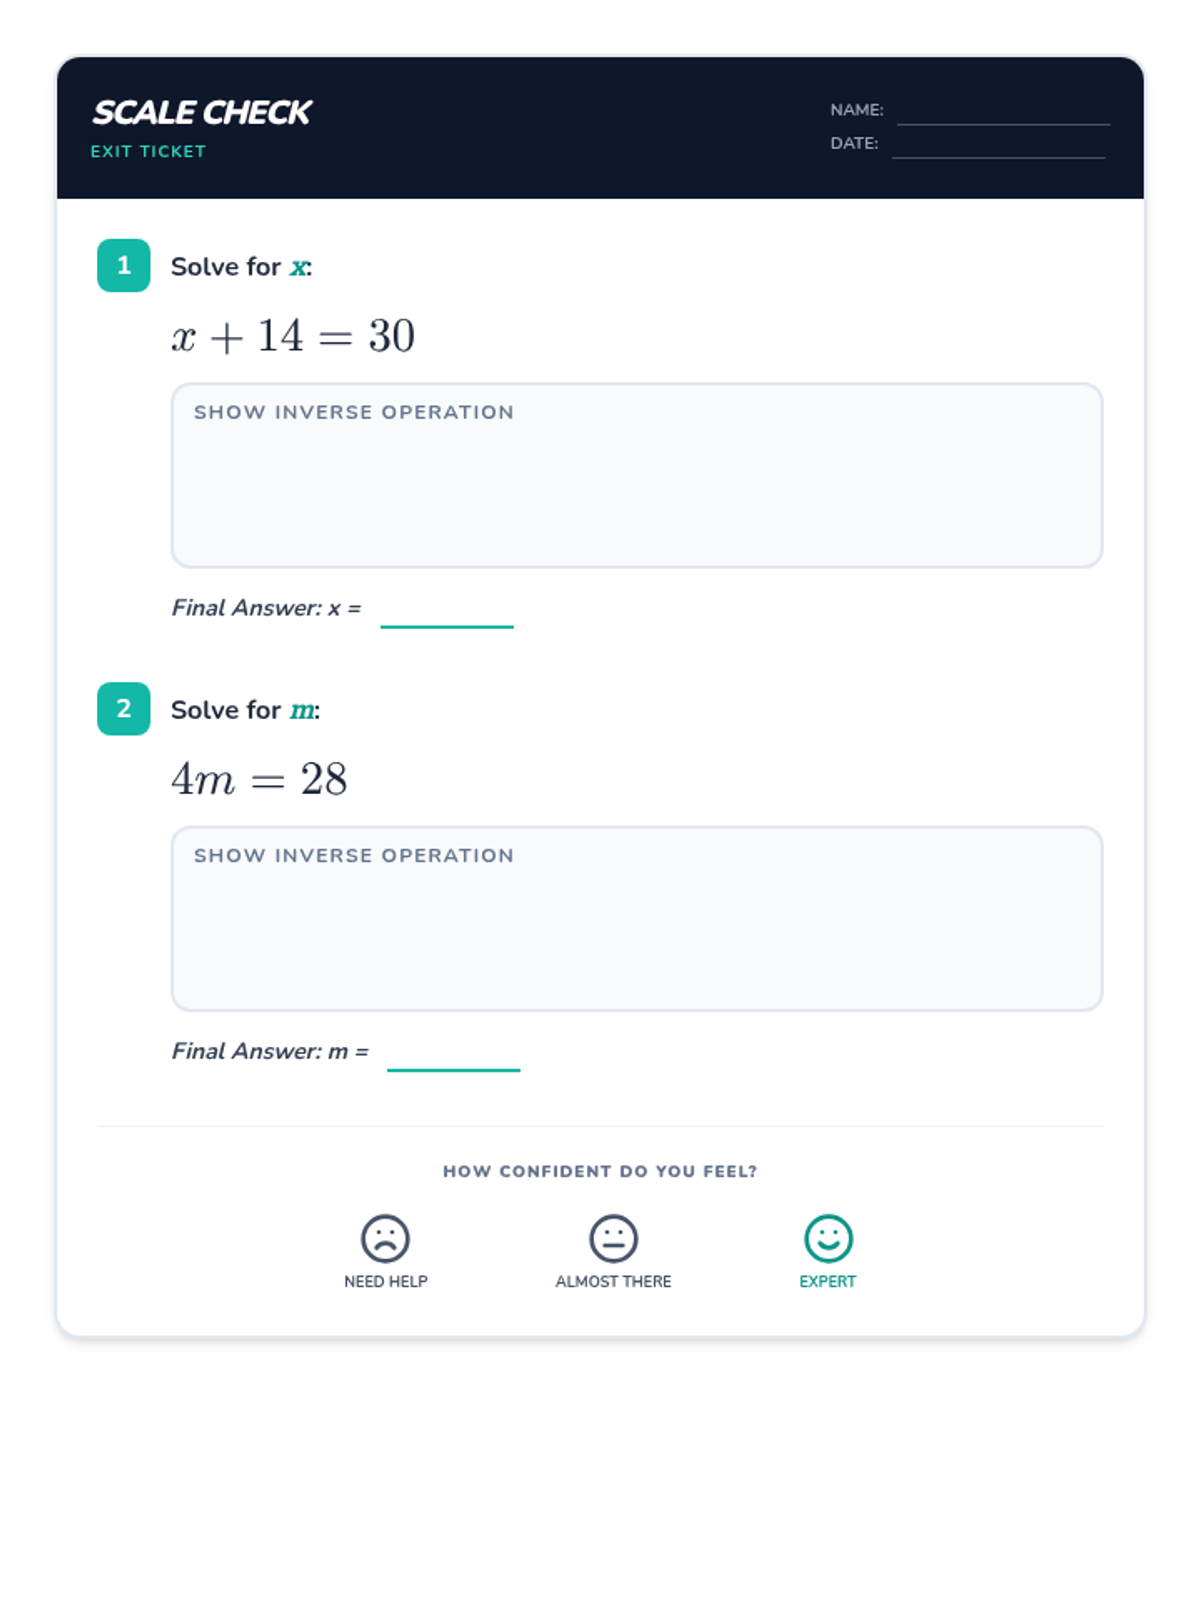Choose the EXPERT confidence label
This screenshot has width=1200, height=1600.
828,1282
